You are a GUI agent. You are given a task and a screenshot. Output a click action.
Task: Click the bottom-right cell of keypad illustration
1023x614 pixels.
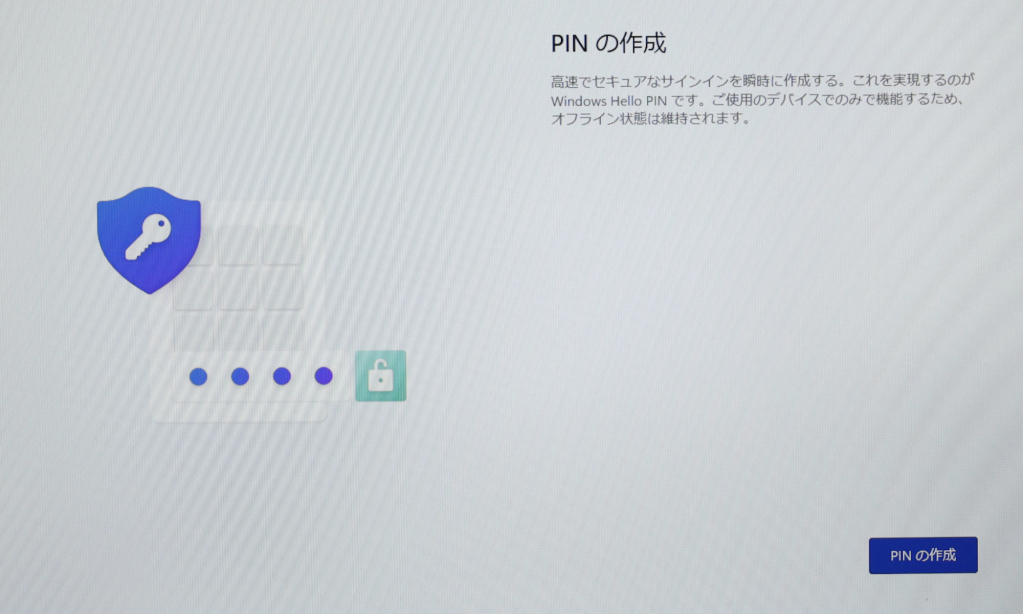pyautogui.click(x=283, y=331)
